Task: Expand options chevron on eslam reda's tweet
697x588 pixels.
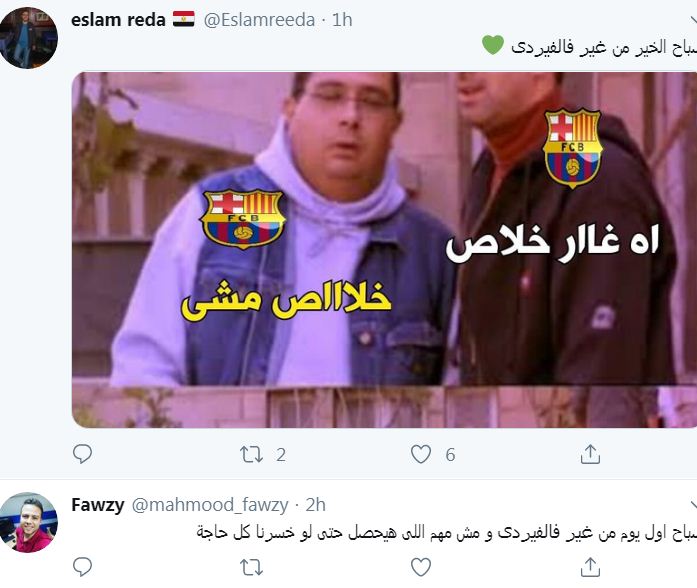Action: 693,20
